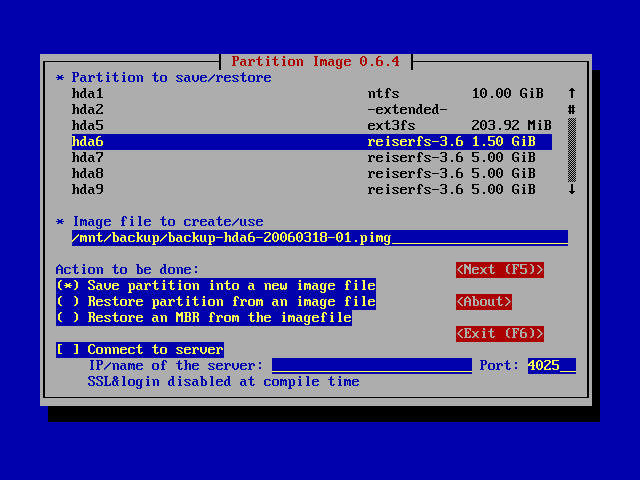Click the partition list scroll down arrow
The image size is (640, 480).
click(572, 189)
